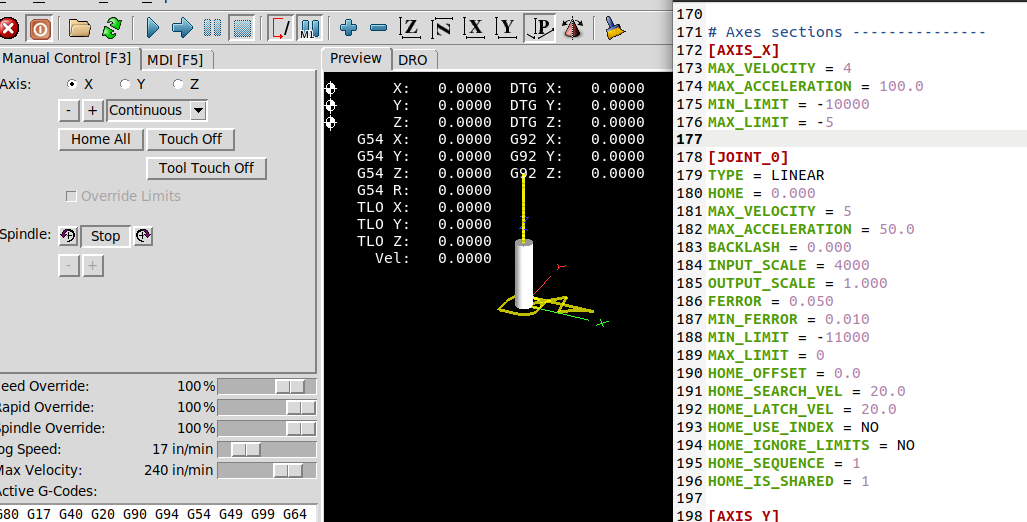1027x522 pixels.
Task: Turn spindle counterclockwise
Action: [68, 236]
